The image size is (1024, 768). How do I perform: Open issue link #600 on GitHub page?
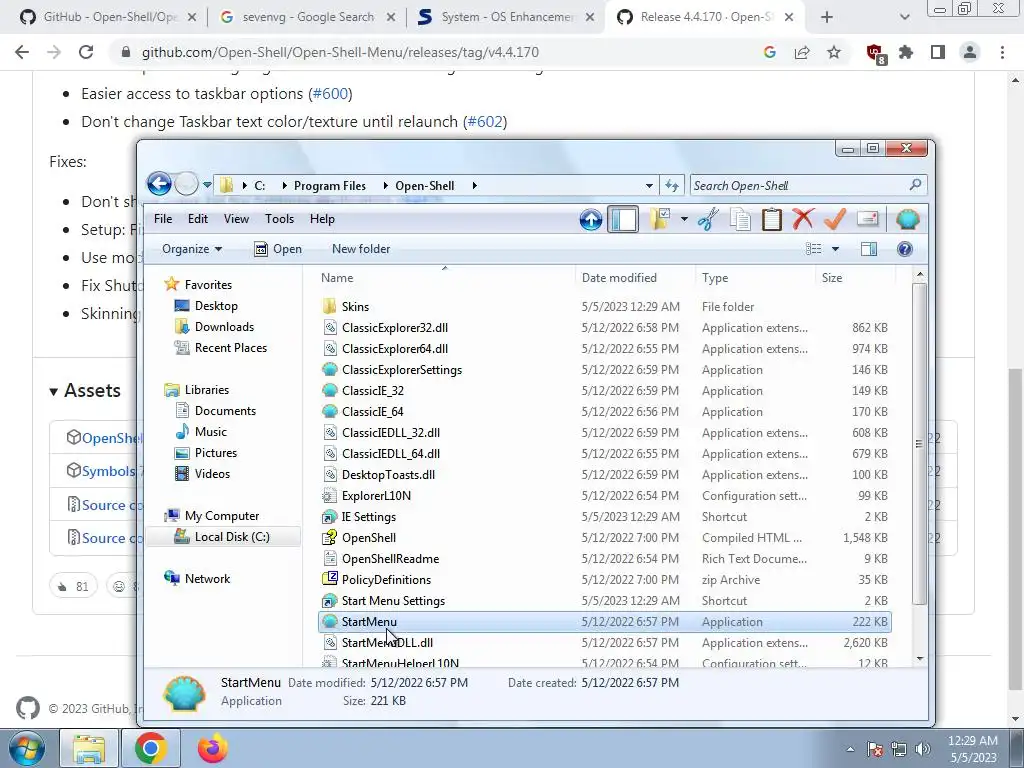[330, 93]
